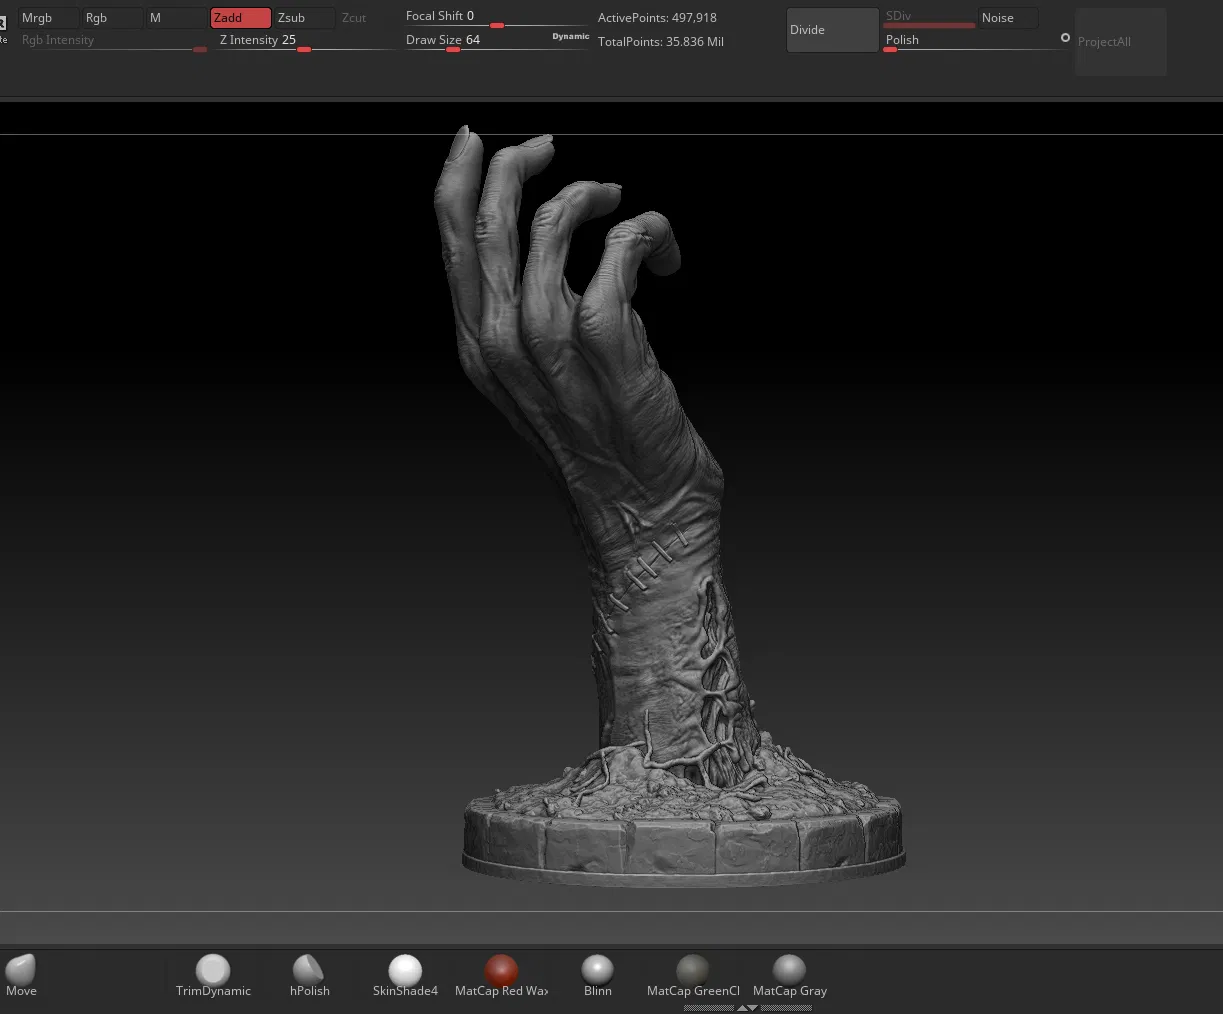Expand the bottom shelf divider arrows

coord(747,1008)
